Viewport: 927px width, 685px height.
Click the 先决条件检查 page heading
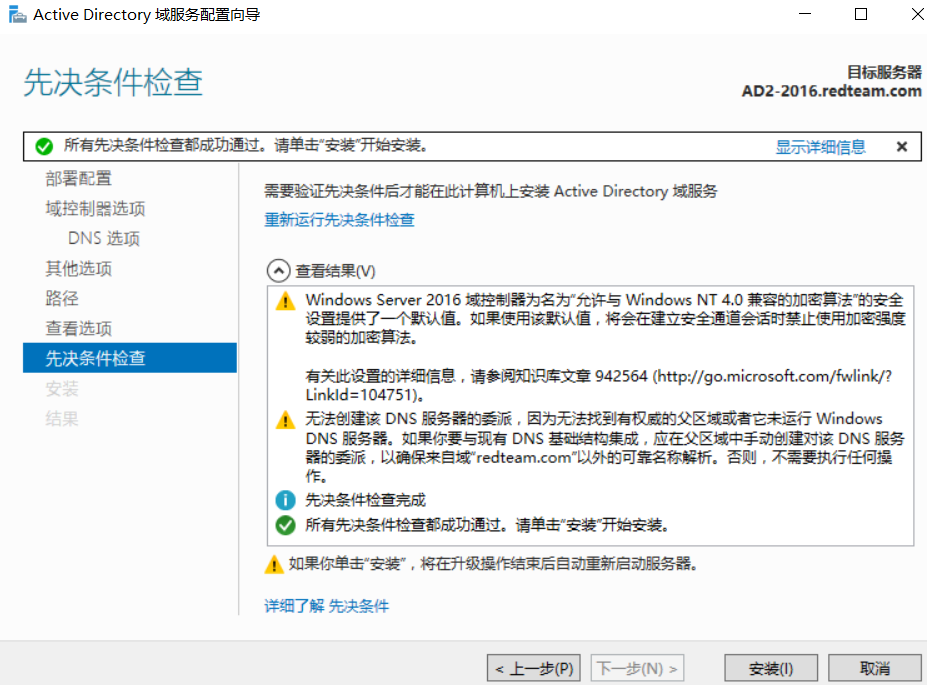click(x=113, y=82)
